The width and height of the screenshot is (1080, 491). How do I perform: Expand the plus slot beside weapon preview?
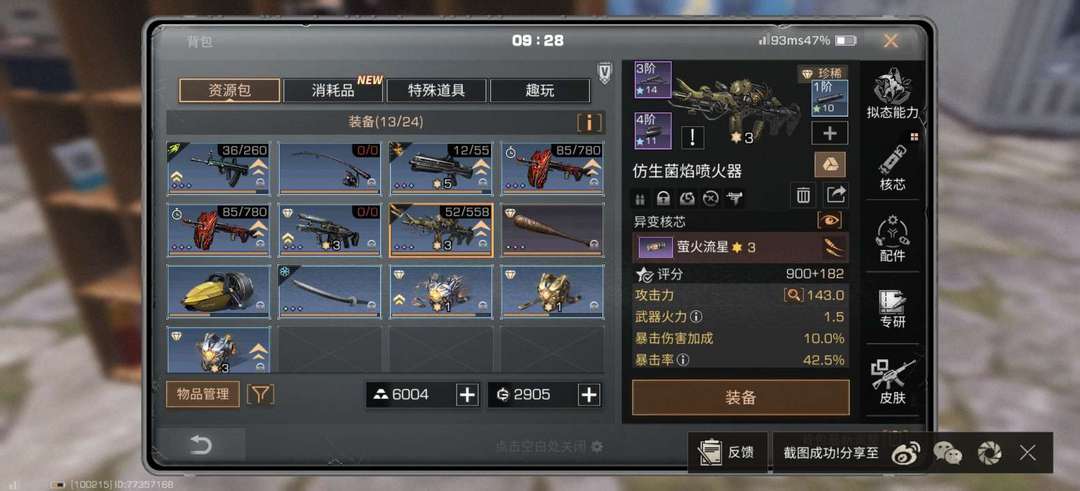[829, 132]
